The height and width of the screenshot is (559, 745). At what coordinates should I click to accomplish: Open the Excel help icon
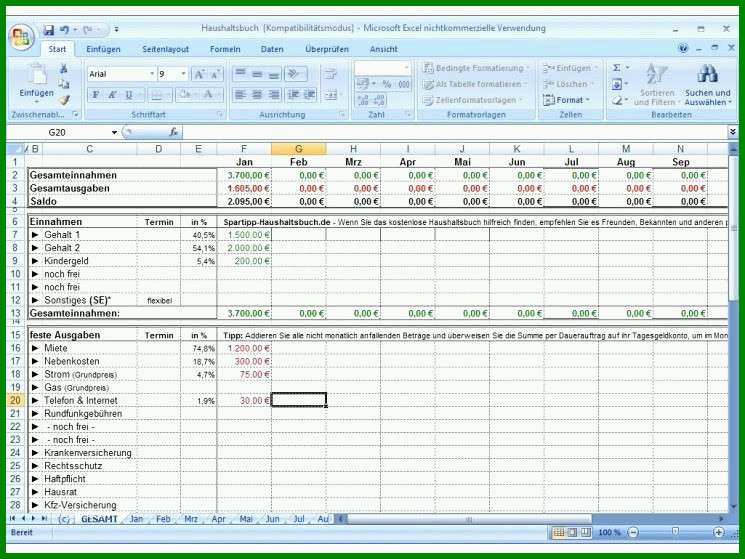tap(683, 48)
